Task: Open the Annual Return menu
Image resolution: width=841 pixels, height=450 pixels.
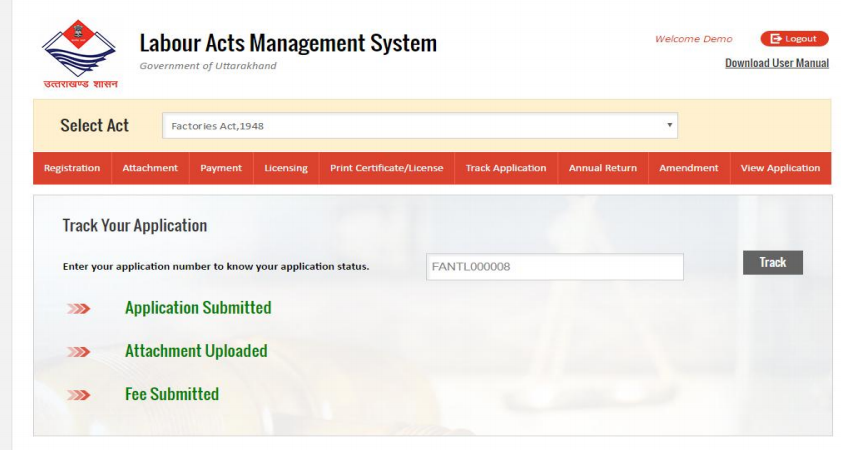Action: coord(602,168)
